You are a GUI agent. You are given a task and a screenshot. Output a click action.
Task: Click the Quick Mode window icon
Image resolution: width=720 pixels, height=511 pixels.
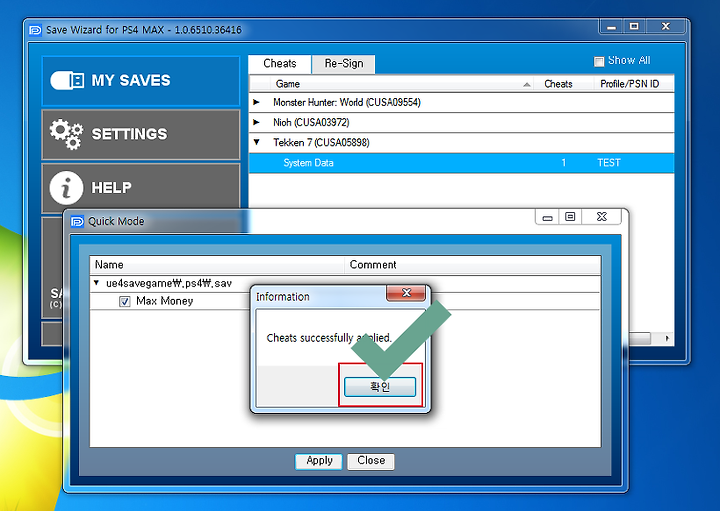coord(77,222)
